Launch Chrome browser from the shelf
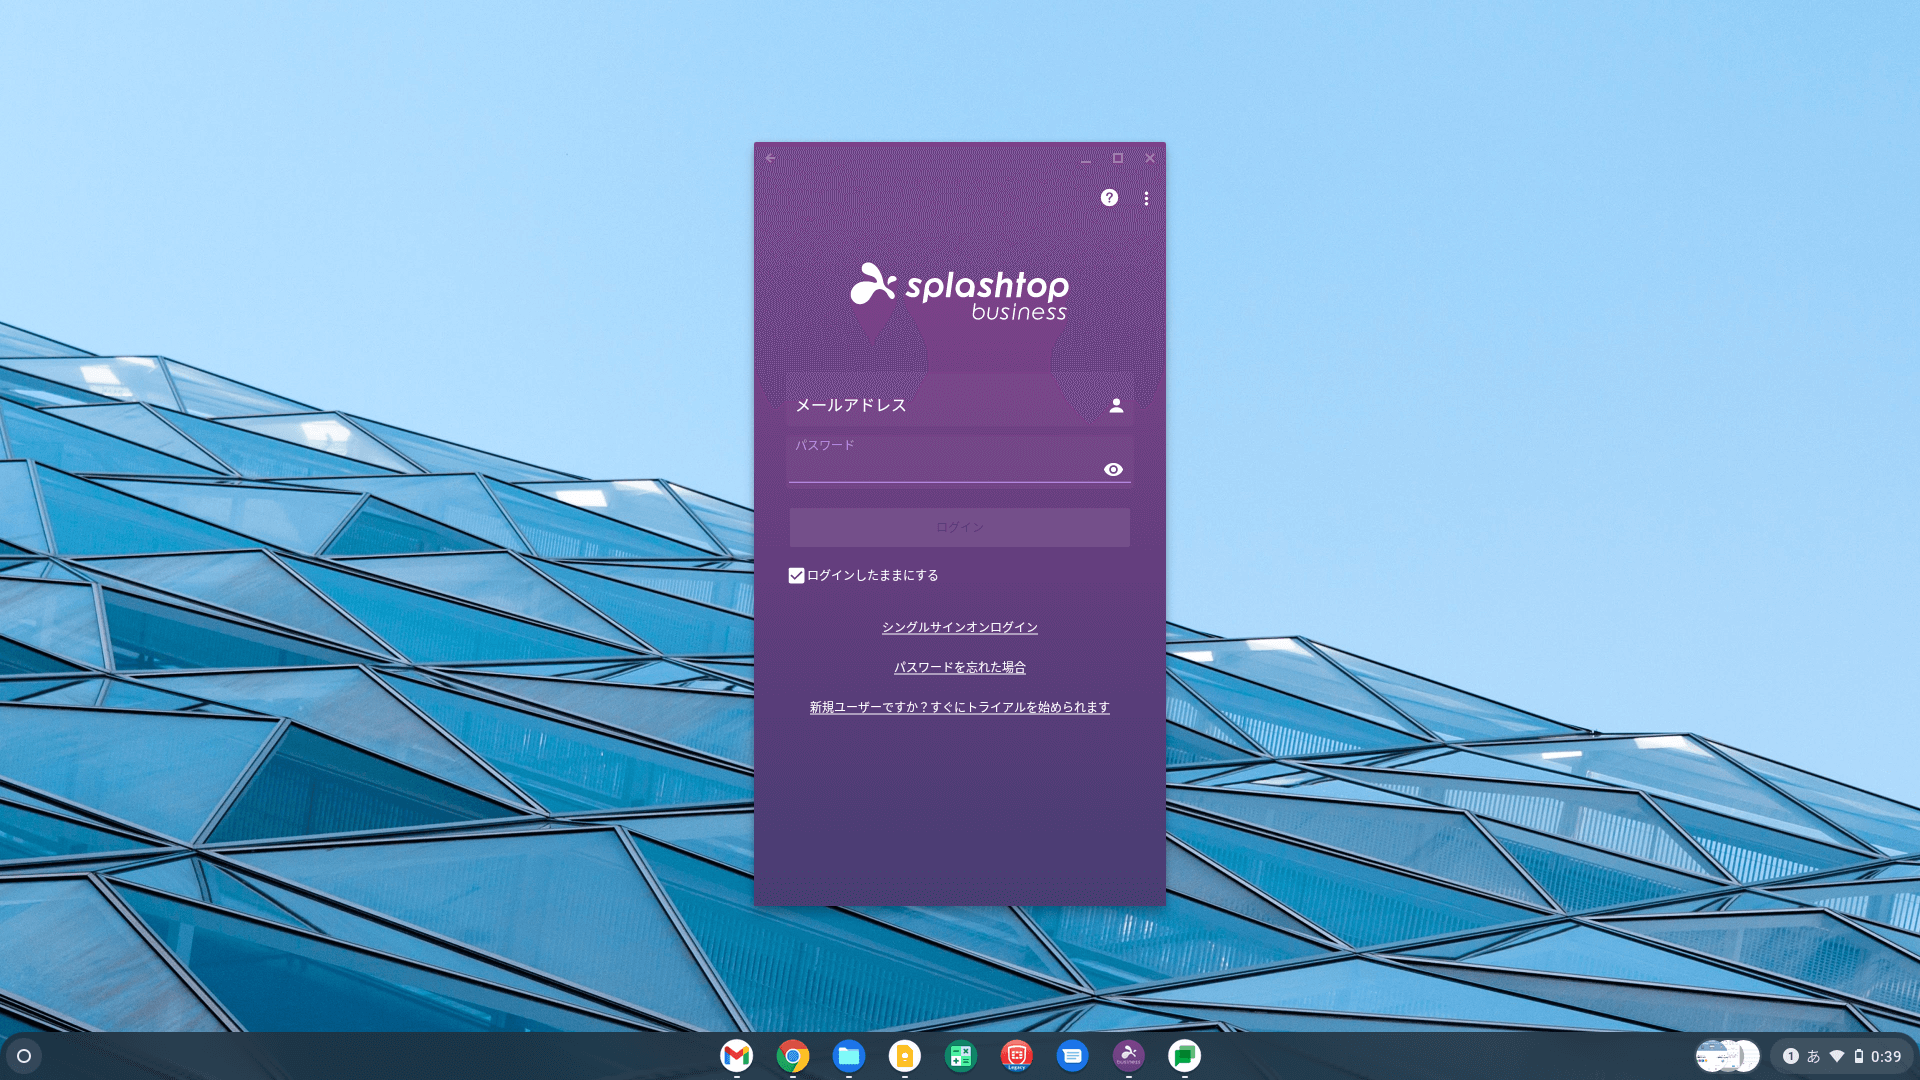 point(793,1056)
